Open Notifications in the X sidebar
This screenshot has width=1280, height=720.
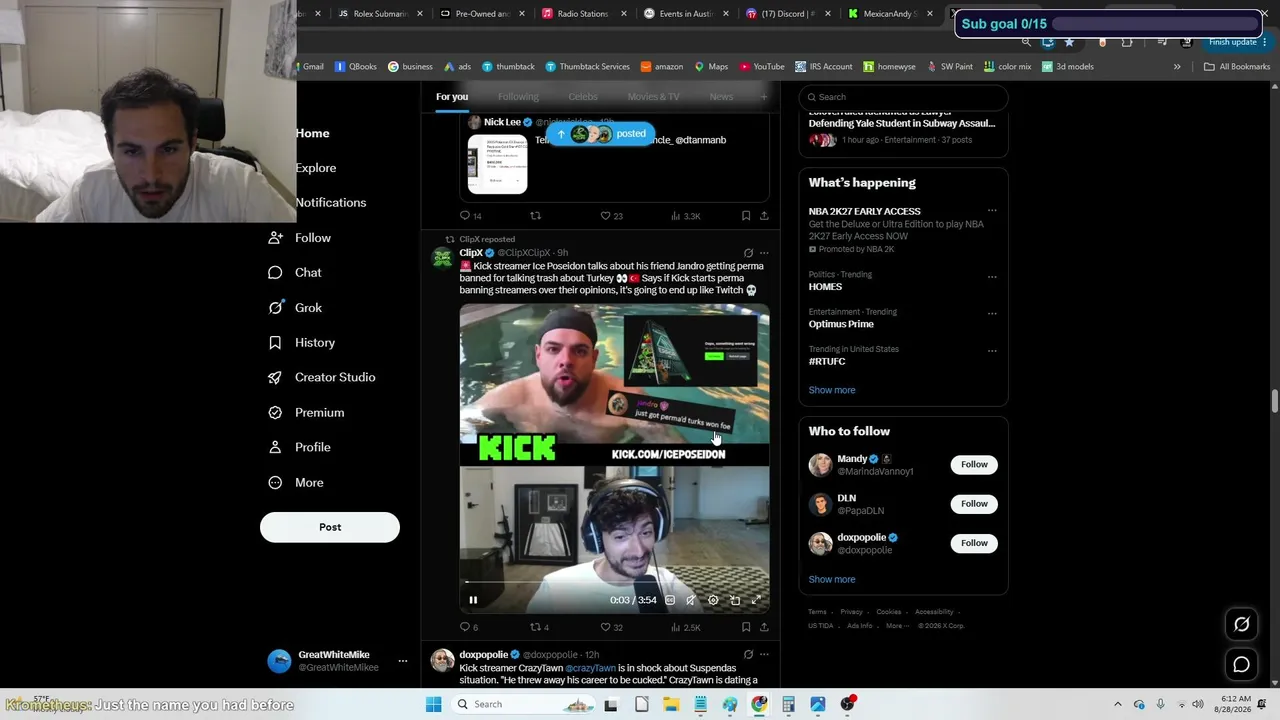coord(331,202)
